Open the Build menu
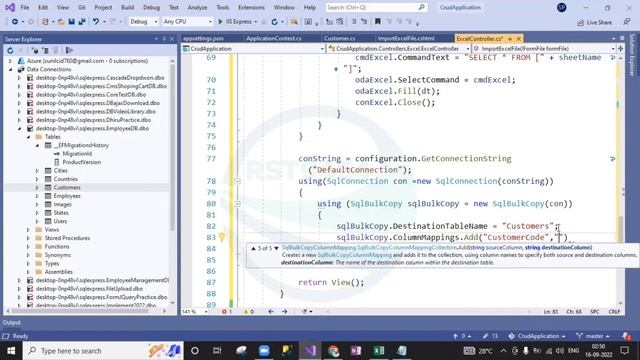 (x=127, y=7)
